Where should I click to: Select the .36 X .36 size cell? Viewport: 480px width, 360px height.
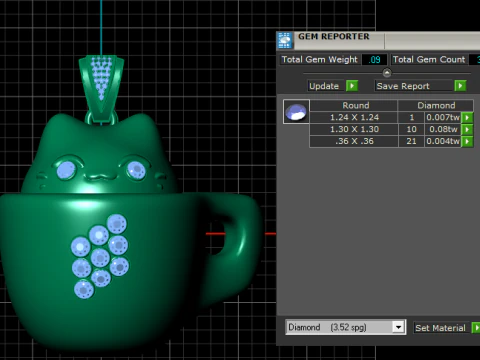point(354,141)
